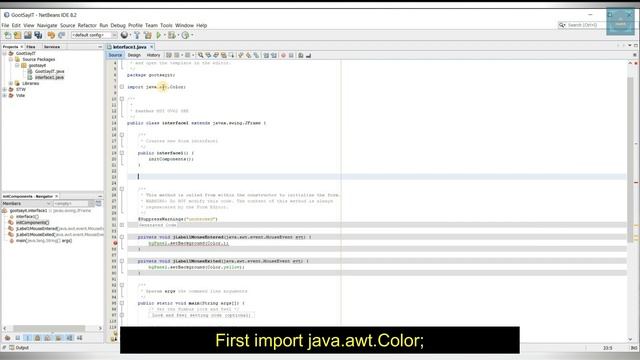Viewport: 640px width, 360px height.
Task: Click the Find Previous Occurrence icon
Action: [208, 55]
